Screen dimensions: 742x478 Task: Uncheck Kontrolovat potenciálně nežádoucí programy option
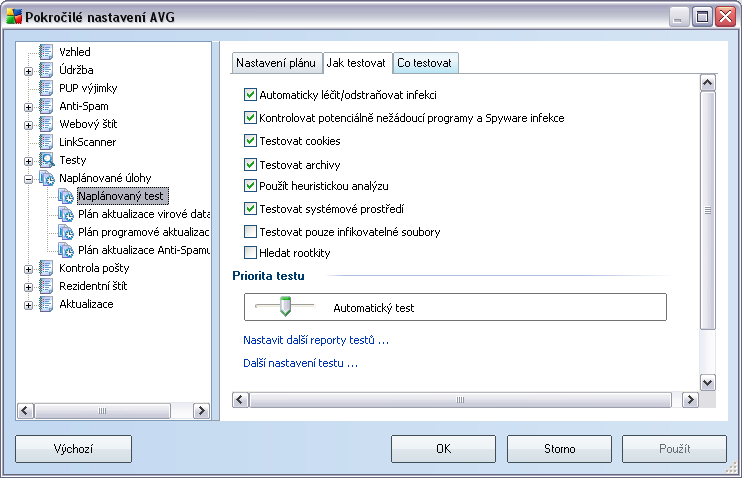(250, 117)
